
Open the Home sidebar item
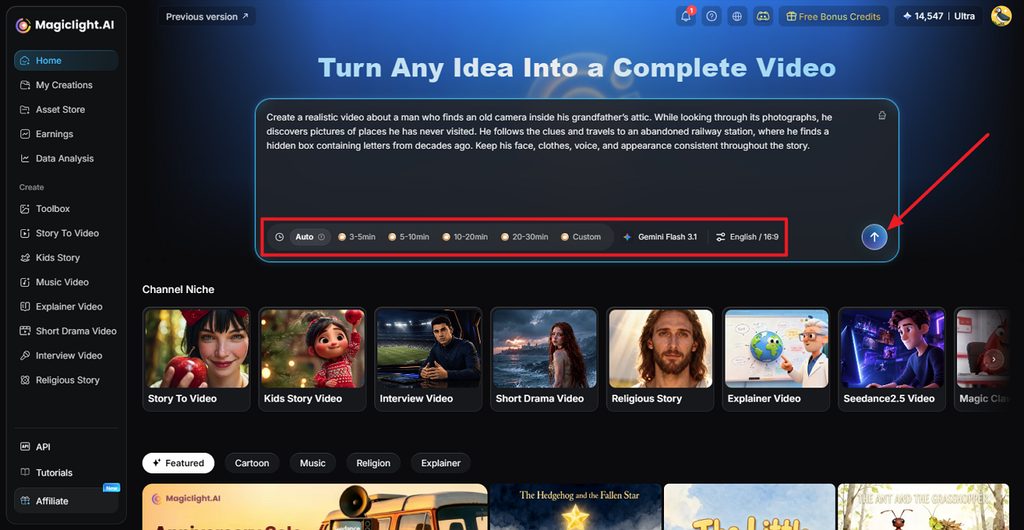click(66, 60)
